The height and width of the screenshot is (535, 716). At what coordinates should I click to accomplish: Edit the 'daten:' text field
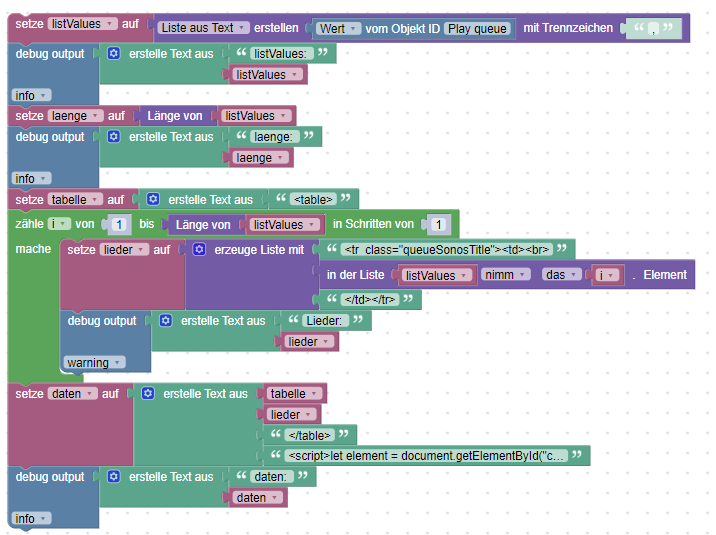point(270,477)
